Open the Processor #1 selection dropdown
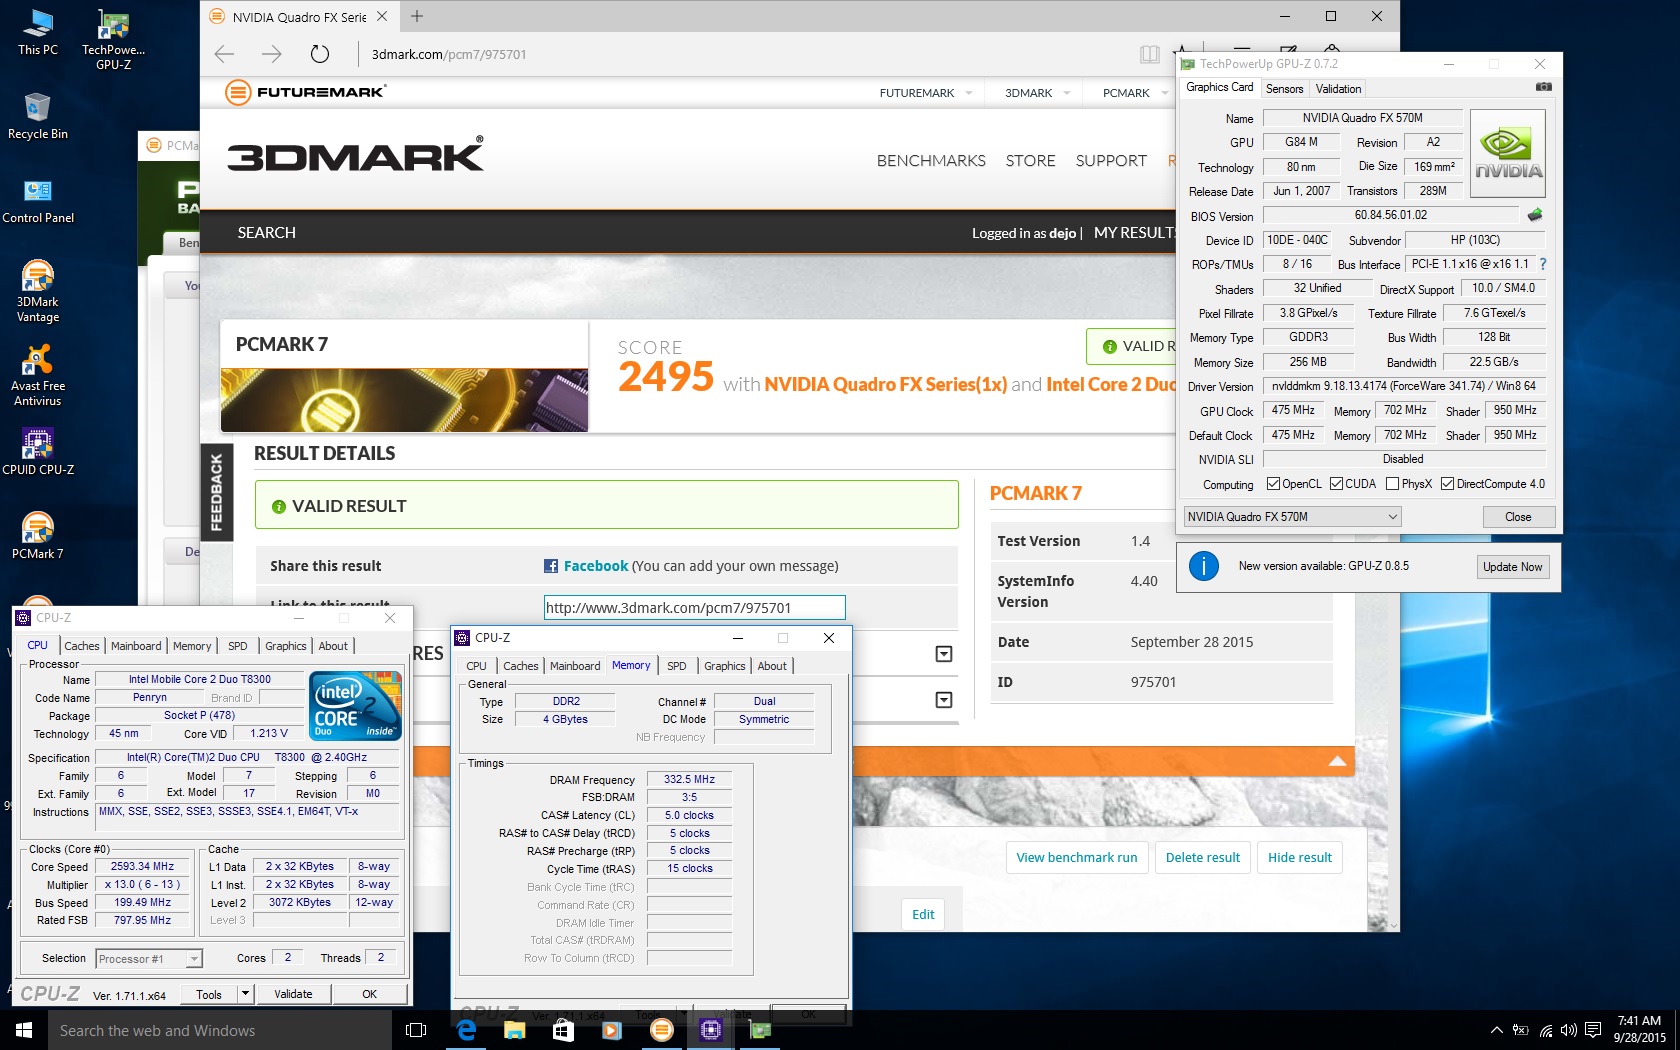1680x1050 pixels. pyautogui.click(x=149, y=959)
